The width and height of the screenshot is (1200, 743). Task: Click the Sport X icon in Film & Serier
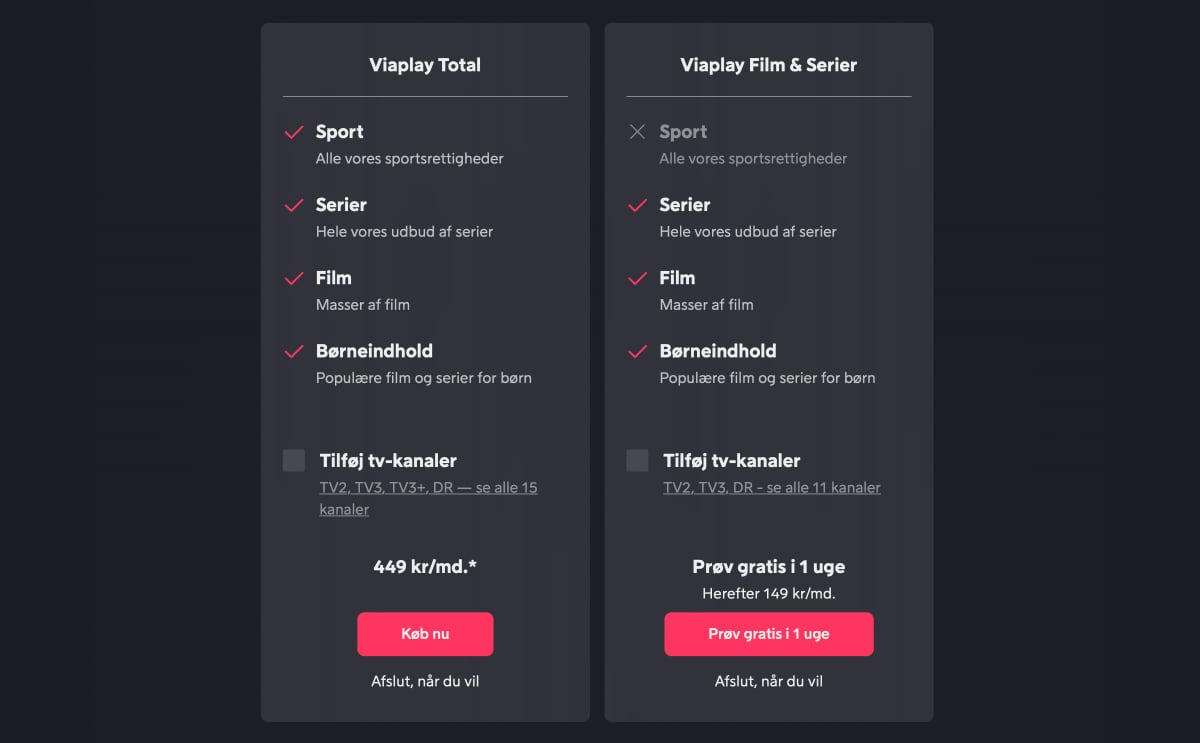tap(637, 132)
